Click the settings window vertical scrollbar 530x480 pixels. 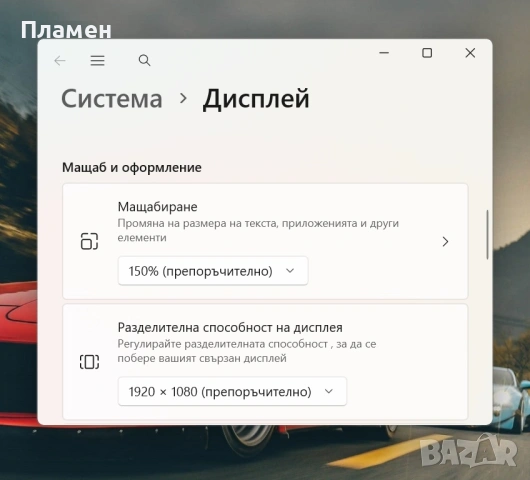(487, 235)
